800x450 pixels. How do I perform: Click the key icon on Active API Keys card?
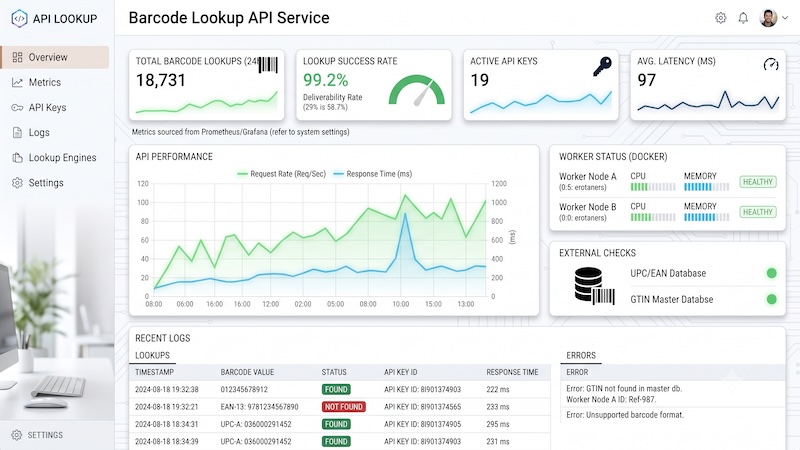click(x=602, y=66)
